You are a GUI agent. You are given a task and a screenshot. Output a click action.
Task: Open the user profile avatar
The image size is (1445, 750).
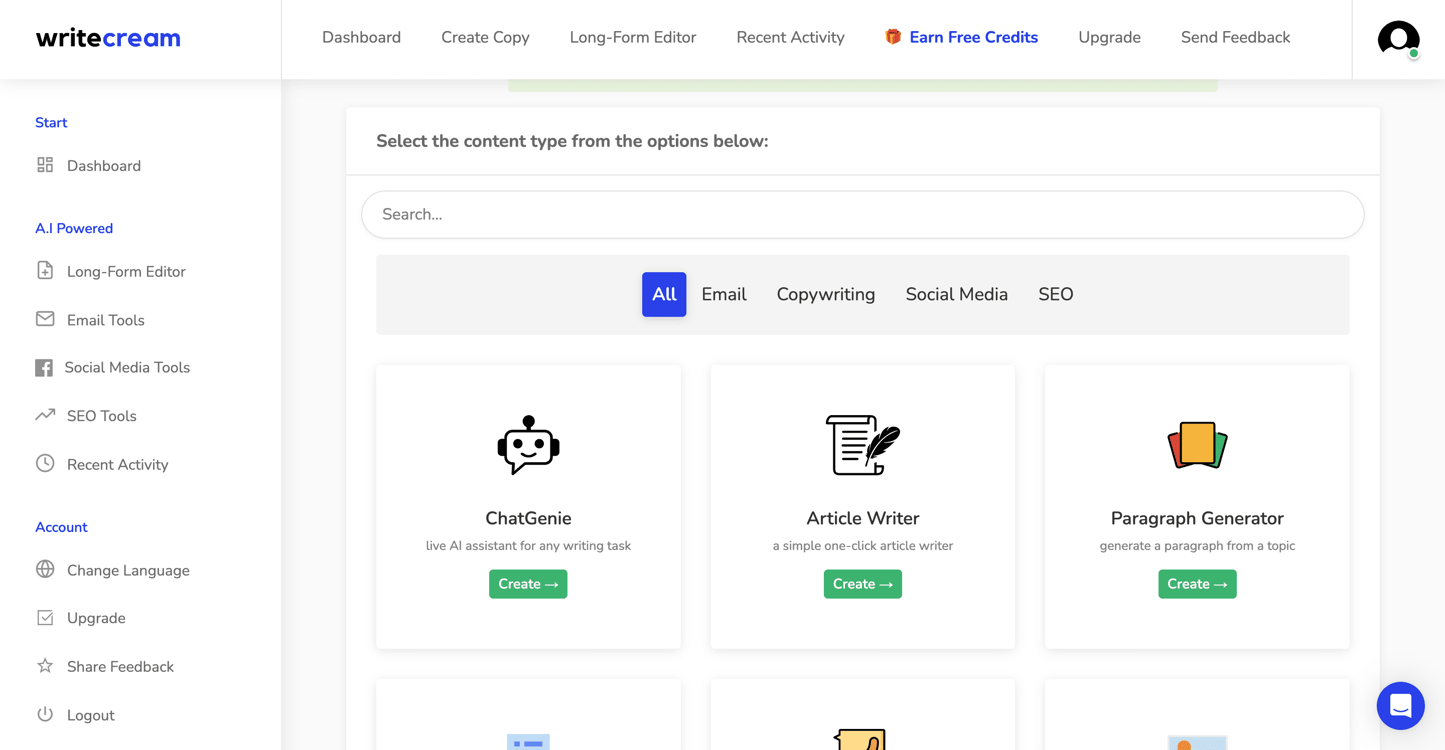tap(1398, 39)
